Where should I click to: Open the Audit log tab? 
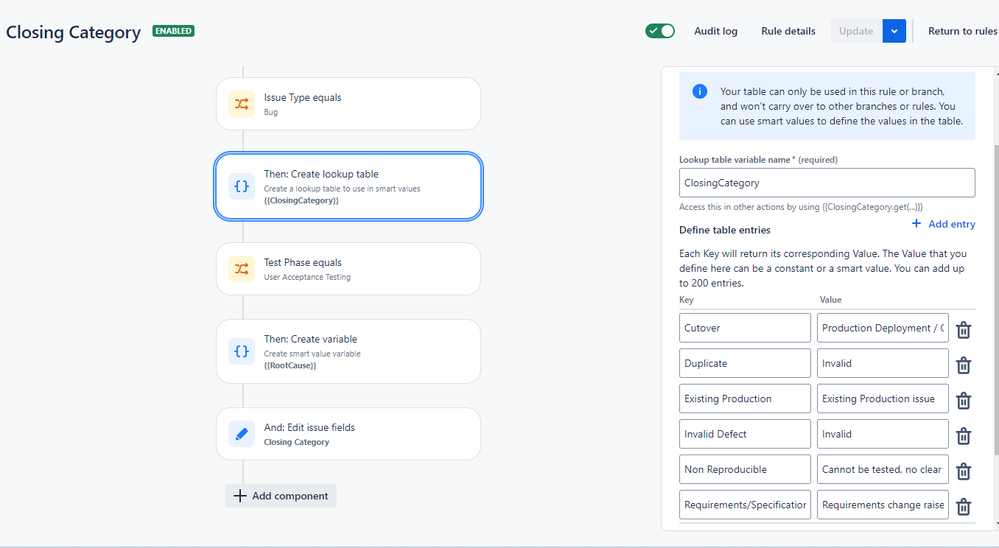point(715,31)
